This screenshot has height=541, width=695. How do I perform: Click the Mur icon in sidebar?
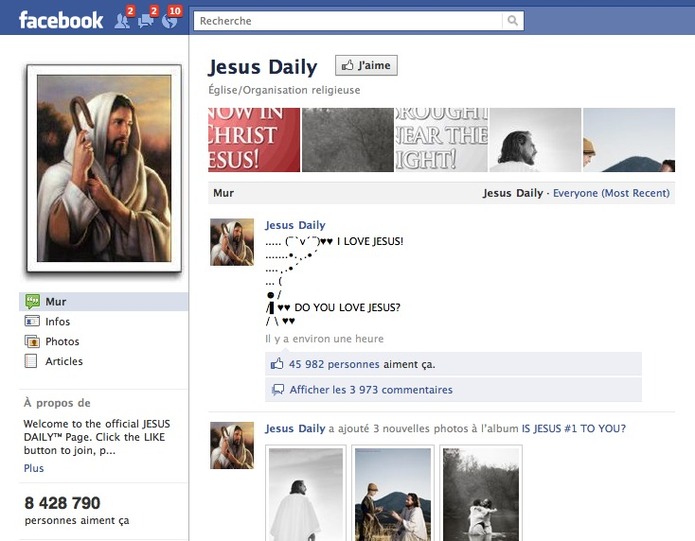coord(32,301)
